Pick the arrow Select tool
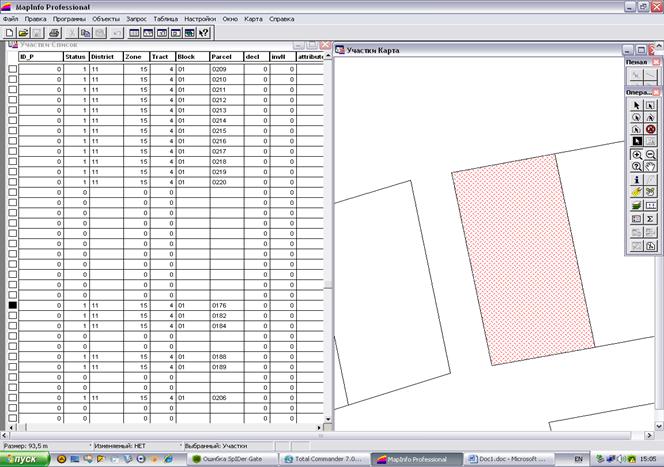The image size is (664, 467). pyautogui.click(x=636, y=105)
